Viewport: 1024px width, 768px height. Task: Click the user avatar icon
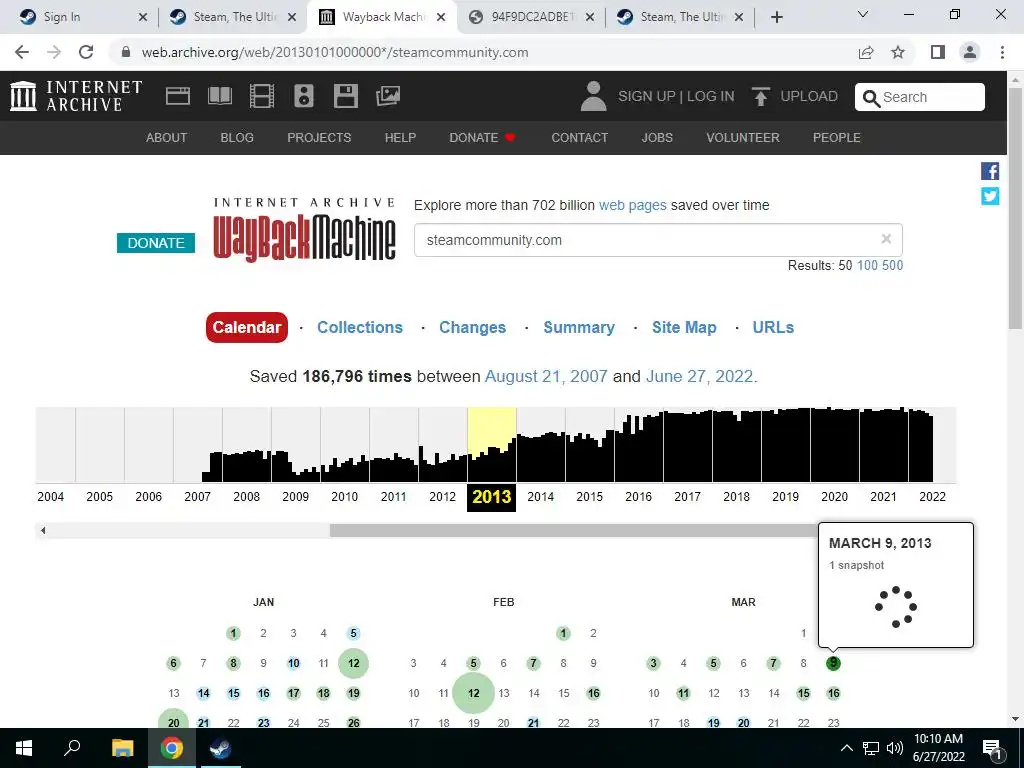pyautogui.click(x=593, y=96)
